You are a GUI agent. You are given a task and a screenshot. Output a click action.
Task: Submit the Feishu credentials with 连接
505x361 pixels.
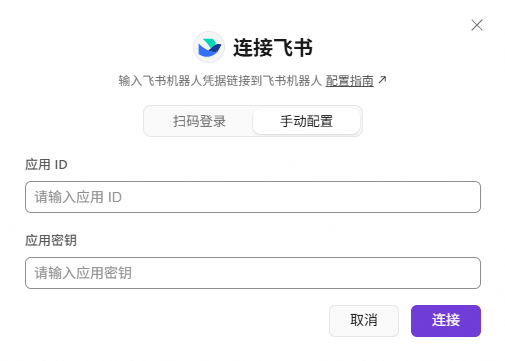446,321
